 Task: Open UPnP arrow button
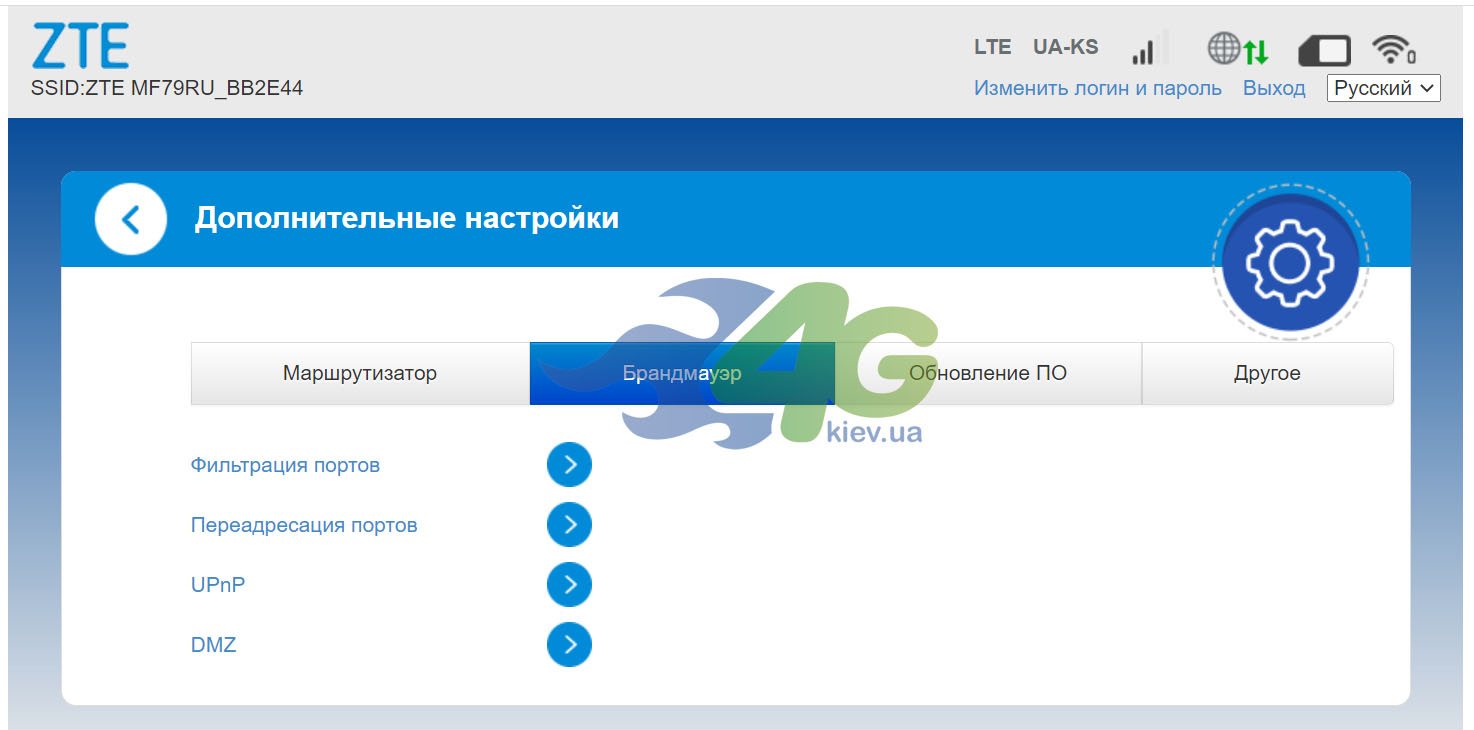click(569, 585)
